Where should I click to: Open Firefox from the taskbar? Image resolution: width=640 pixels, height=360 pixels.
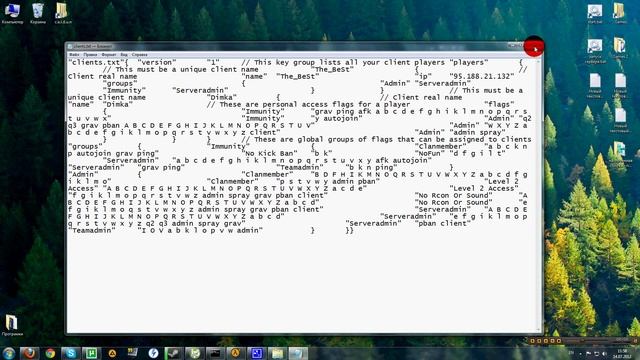tap(29, 353)
